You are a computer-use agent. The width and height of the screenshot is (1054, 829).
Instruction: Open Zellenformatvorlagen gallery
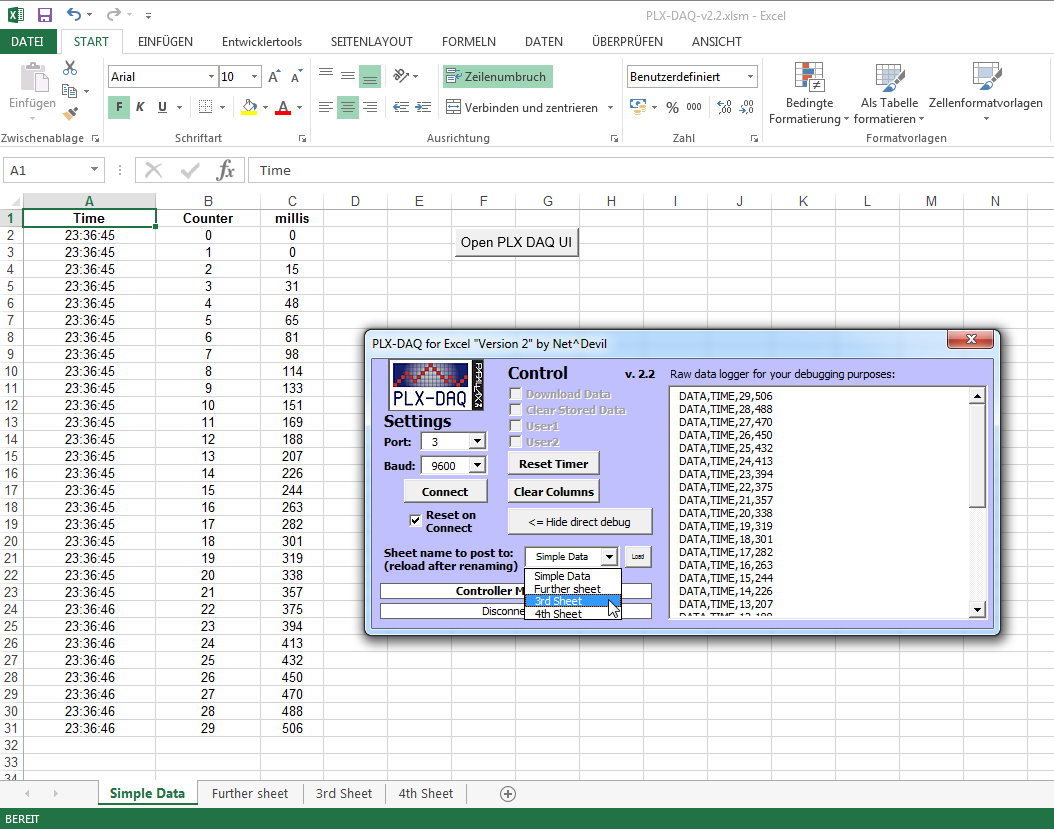tap(985, 93)
